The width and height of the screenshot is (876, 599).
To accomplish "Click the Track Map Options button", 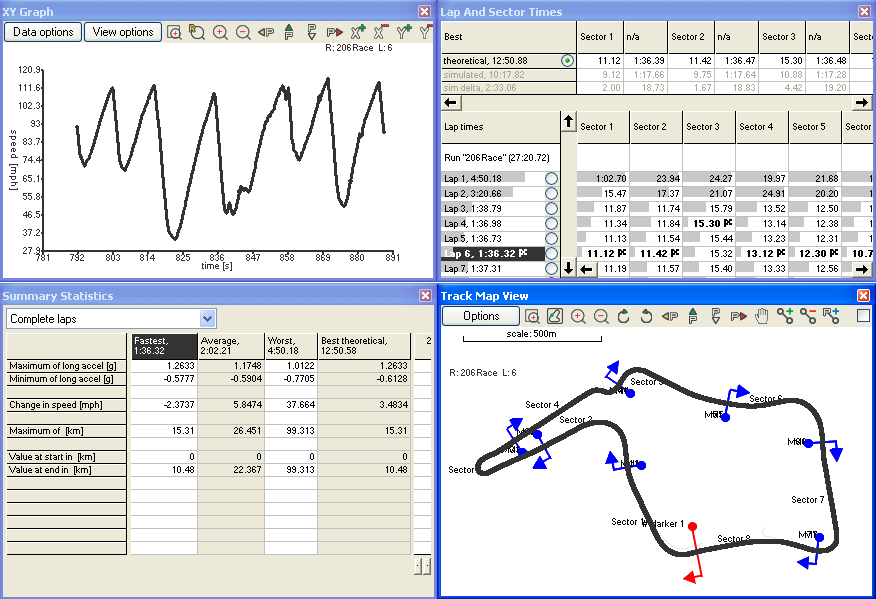I will point(481,316).
